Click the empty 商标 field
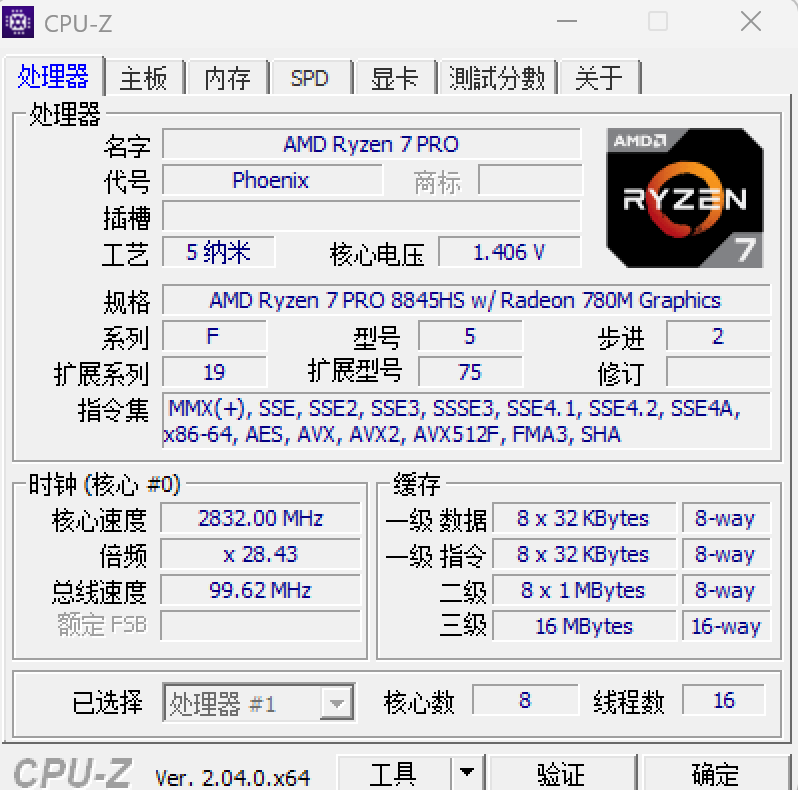Screen dimensions: 798x790 point(530,180)
